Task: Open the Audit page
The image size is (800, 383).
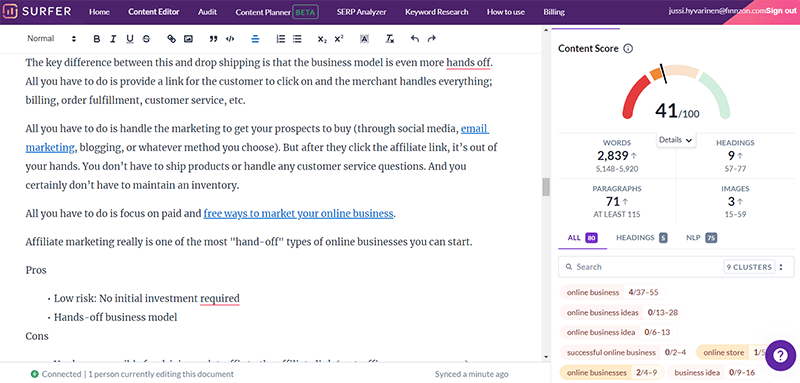Action: 207,12
